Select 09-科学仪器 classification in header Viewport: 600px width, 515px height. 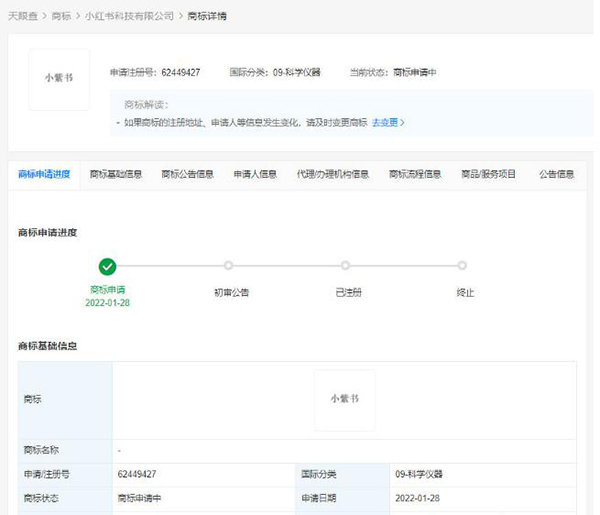click(x=297, y=72)
